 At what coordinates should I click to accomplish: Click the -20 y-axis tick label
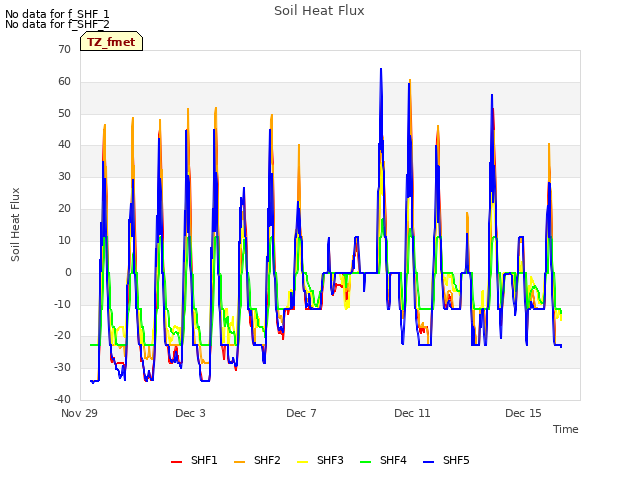click(x=62, y=336)
